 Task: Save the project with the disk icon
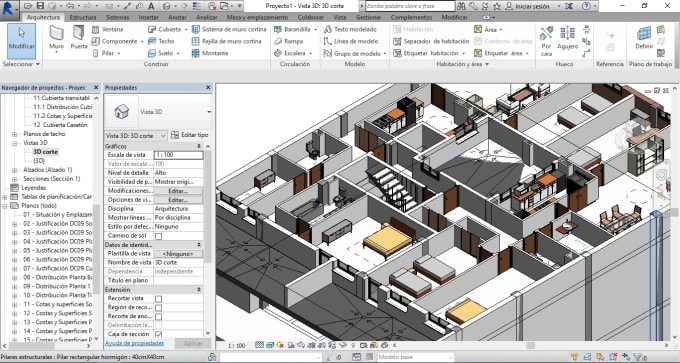[x=40, y=6]
